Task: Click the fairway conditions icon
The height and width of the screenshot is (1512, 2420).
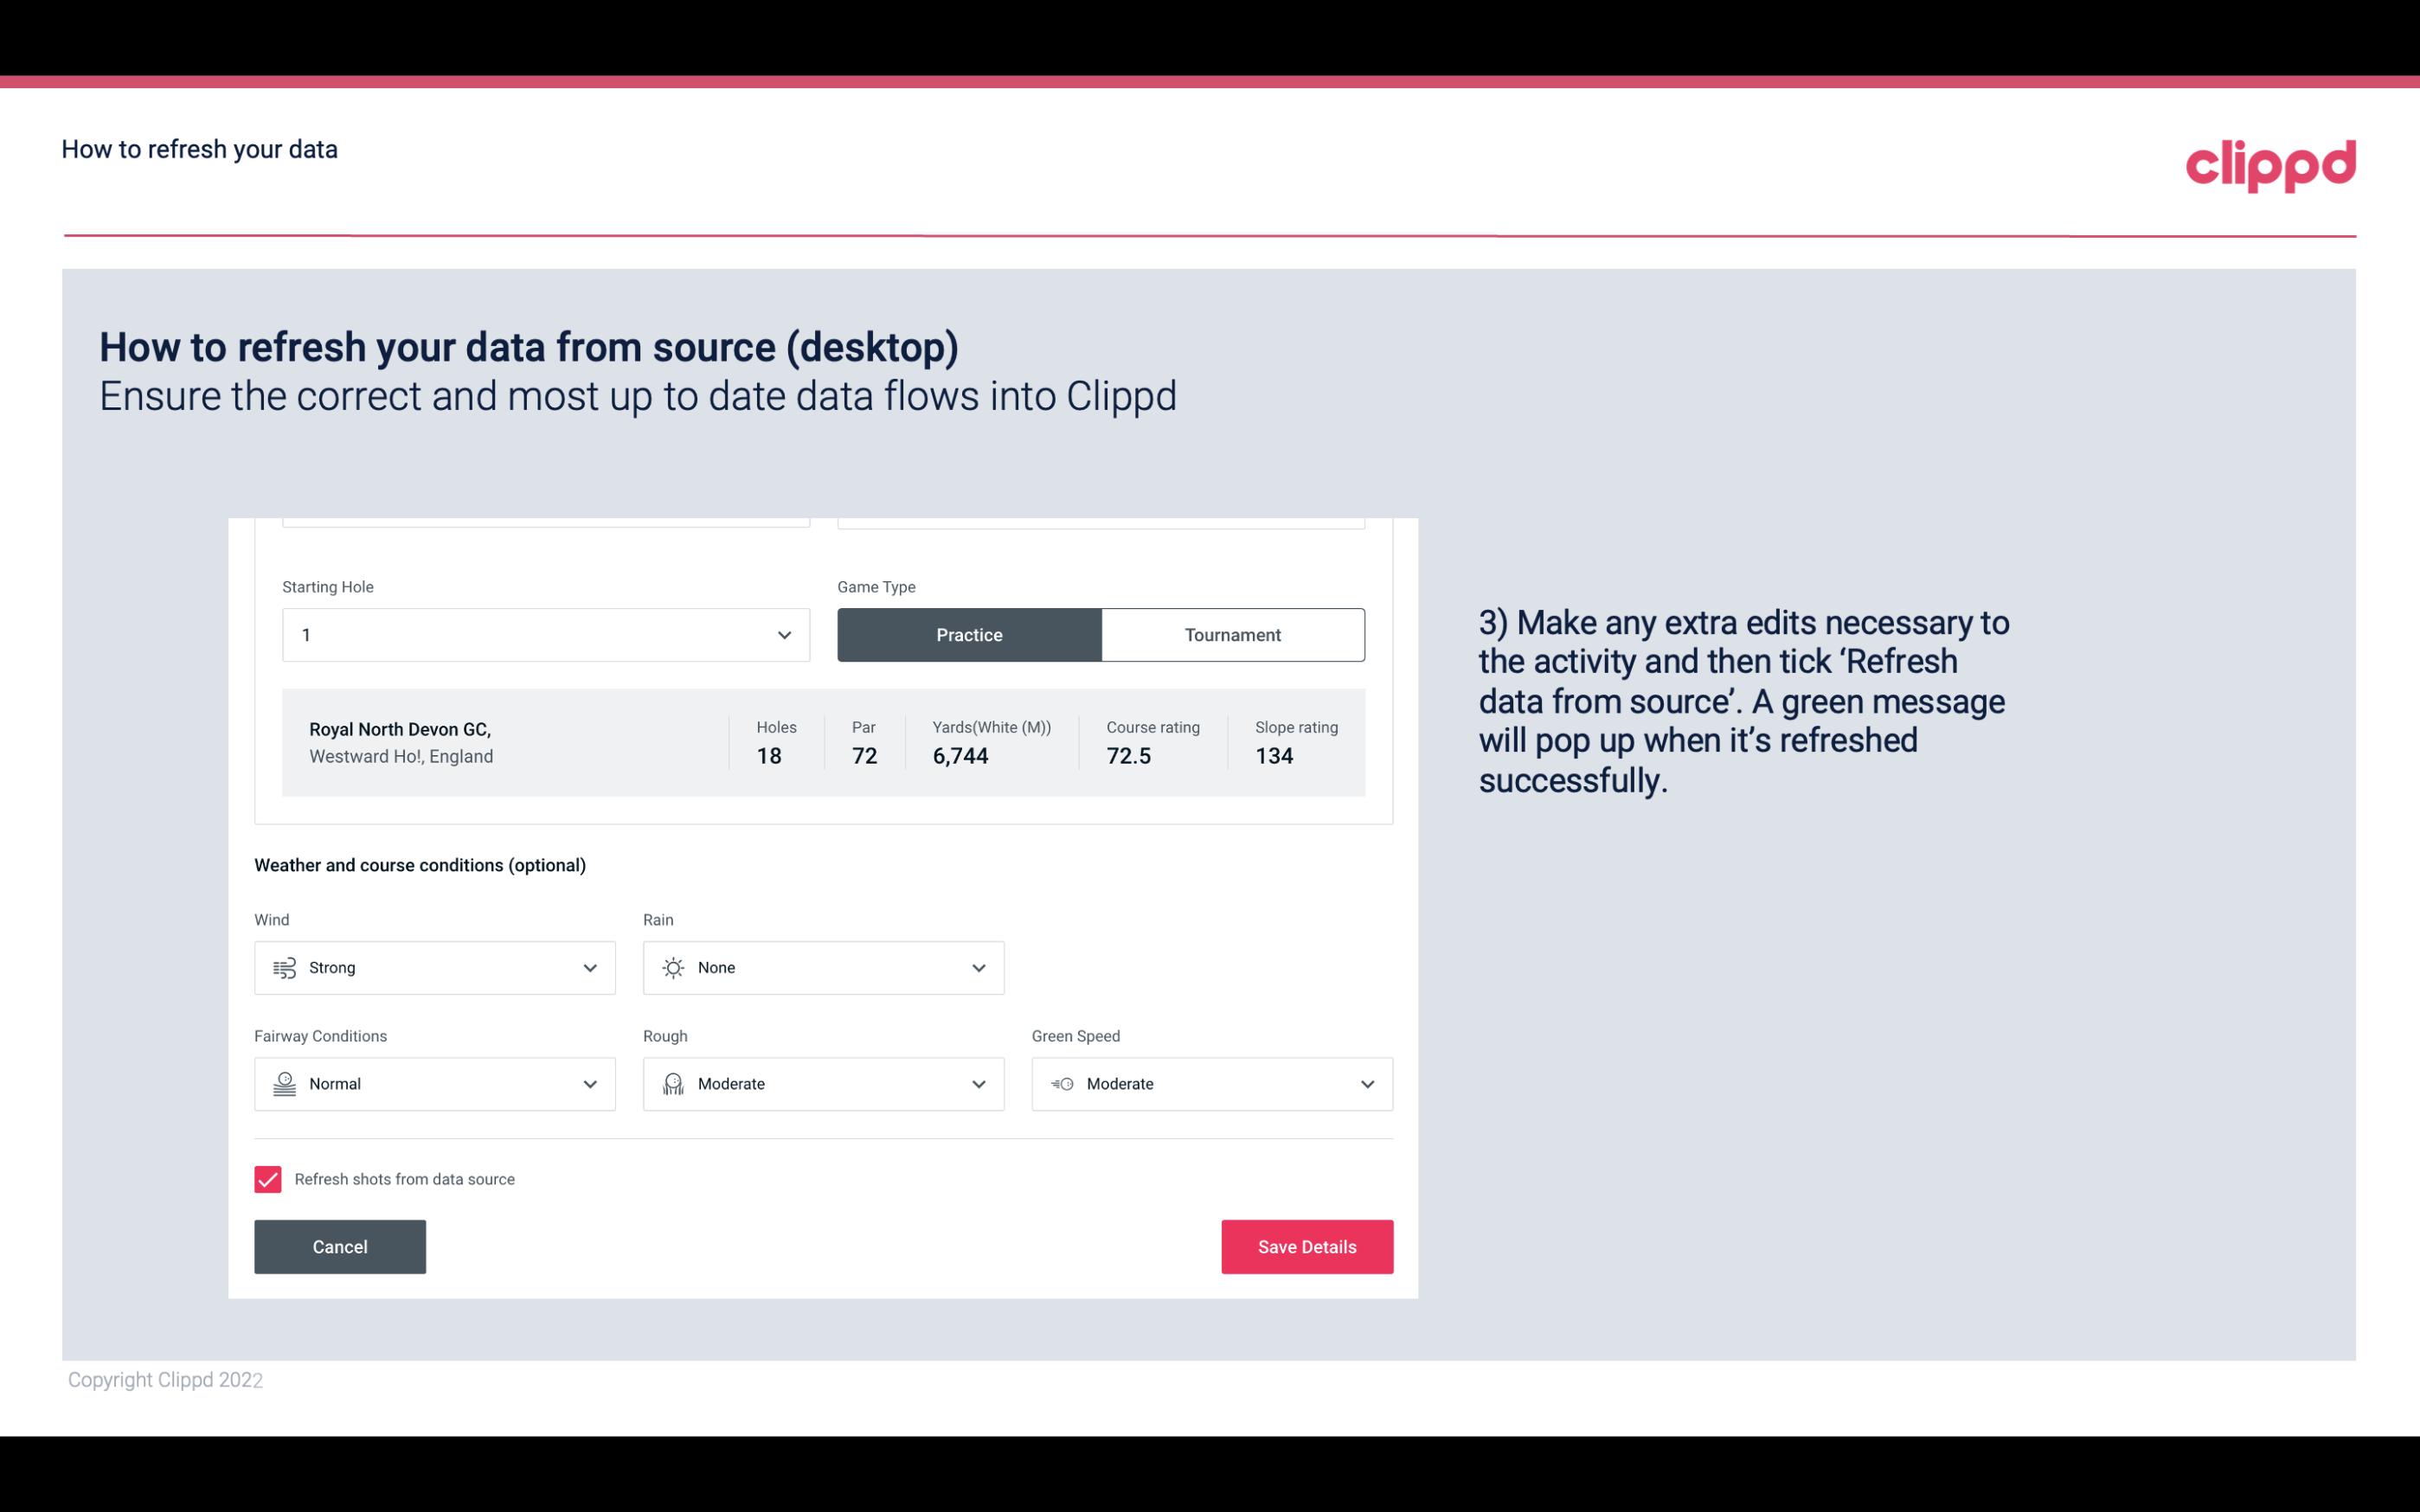Action: pos(282,1084)
